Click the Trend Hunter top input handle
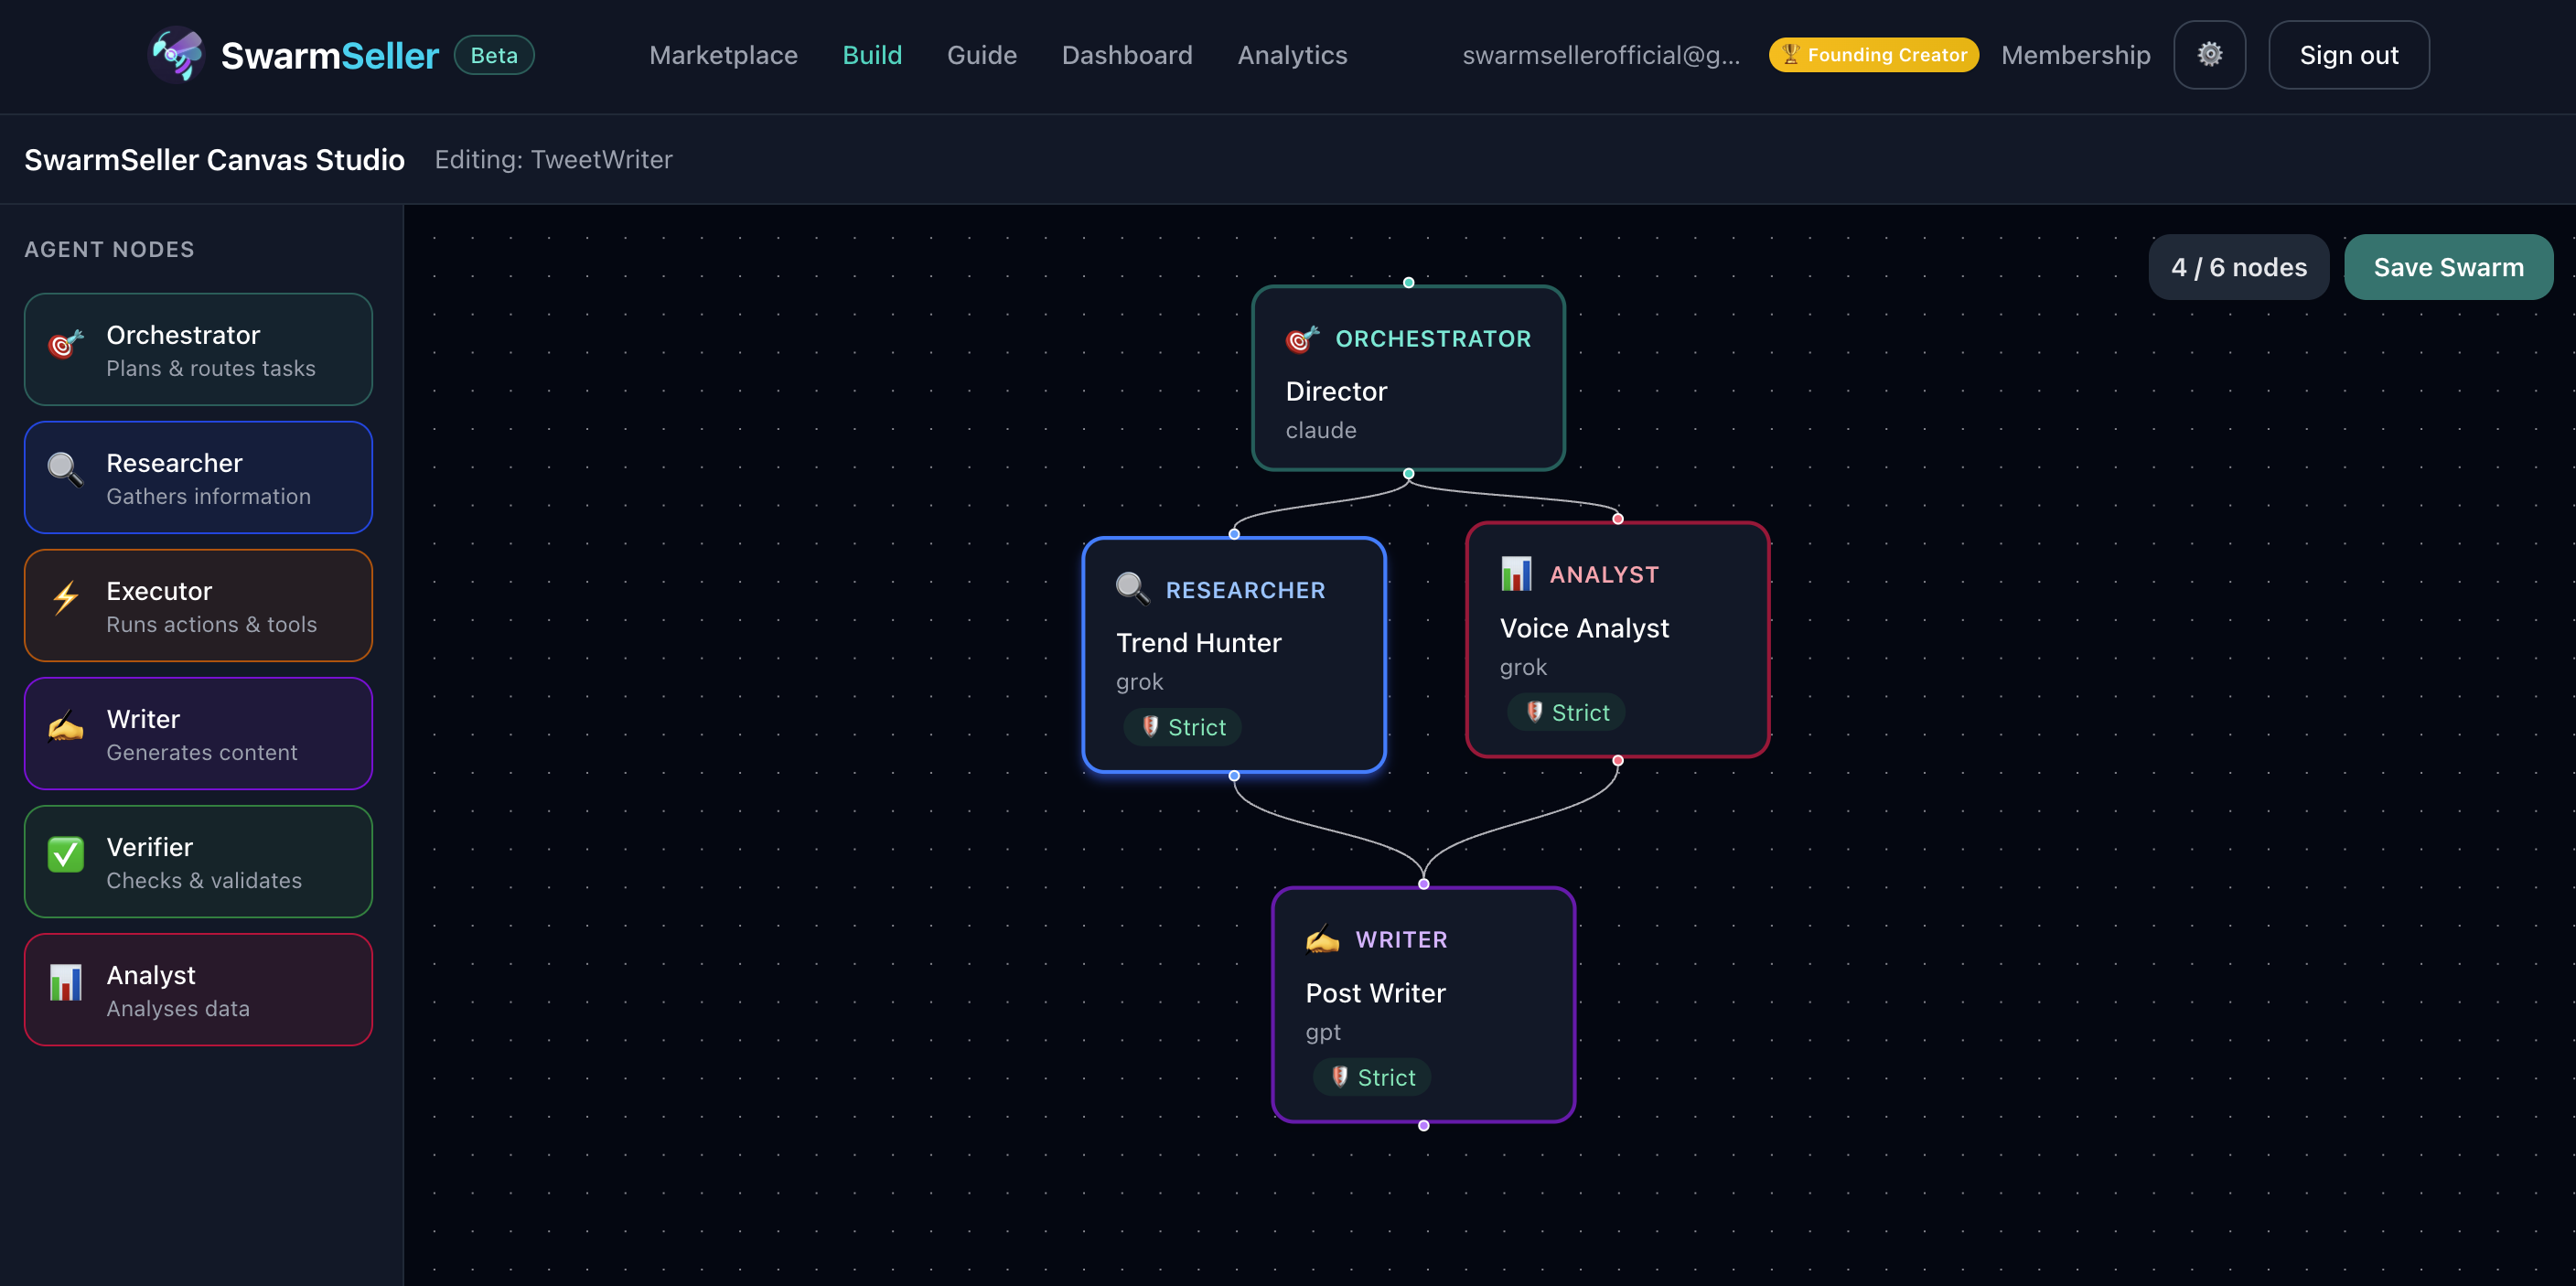The width and height of the screenshot is (2576, 1286). coord(1234,534)
